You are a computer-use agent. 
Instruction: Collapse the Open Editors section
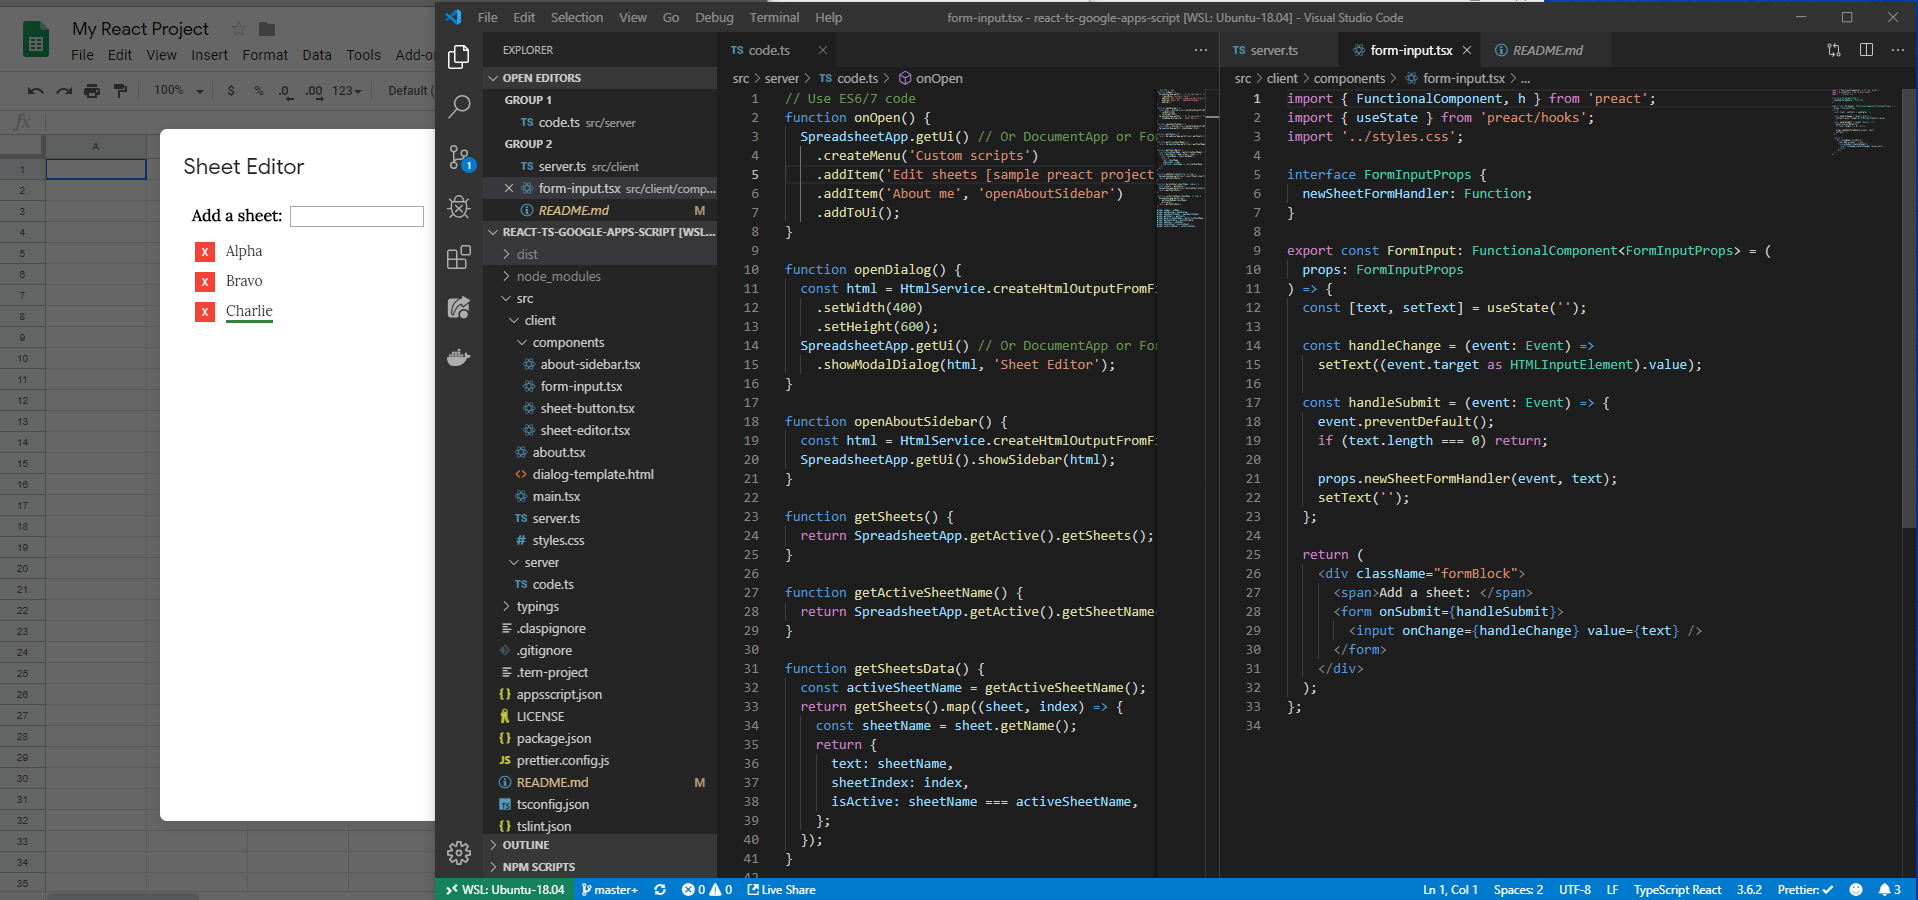coord(600,78)
